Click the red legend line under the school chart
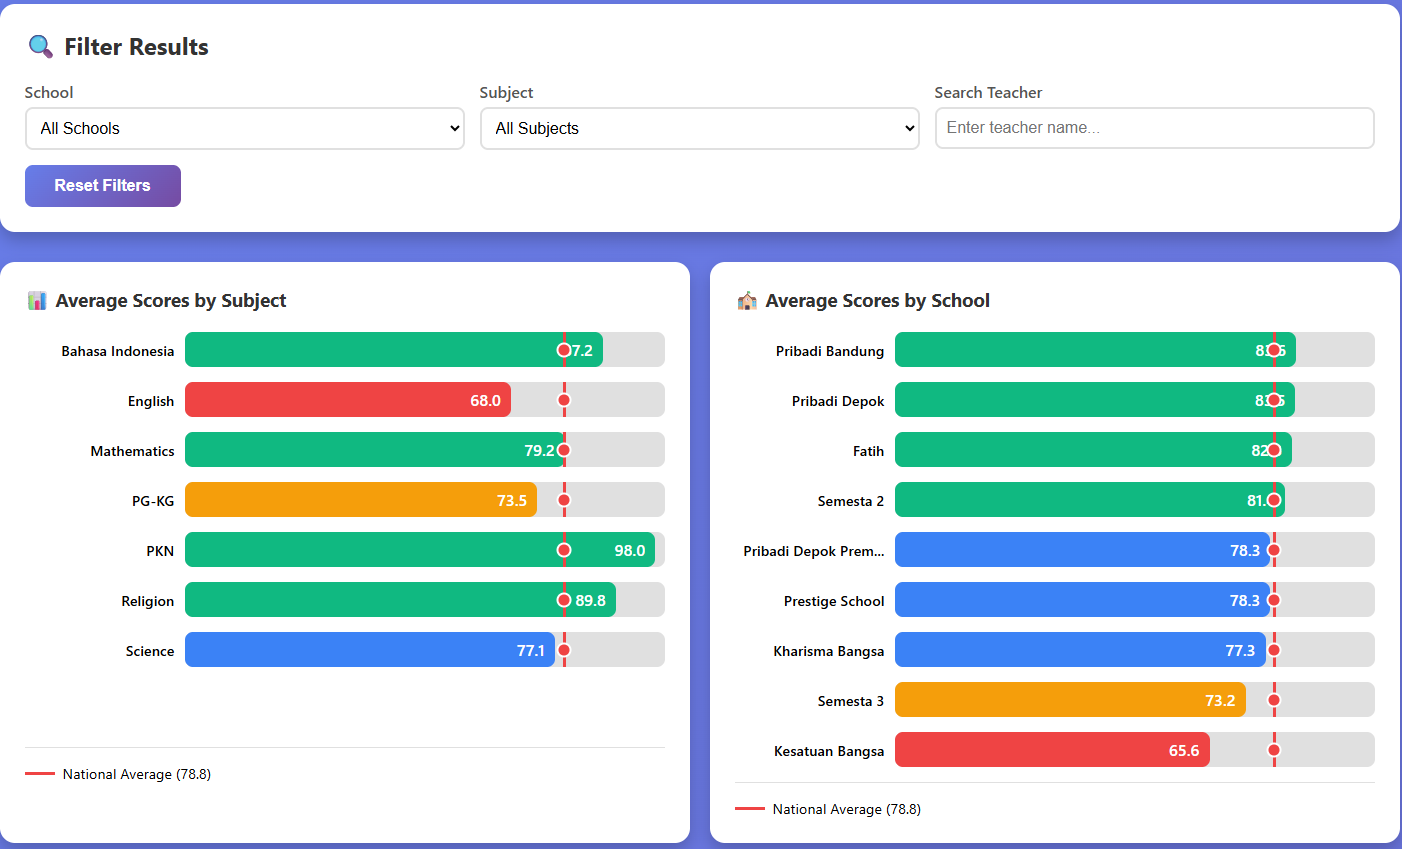This screenshot has width=1402, height=849. [750, 808]
